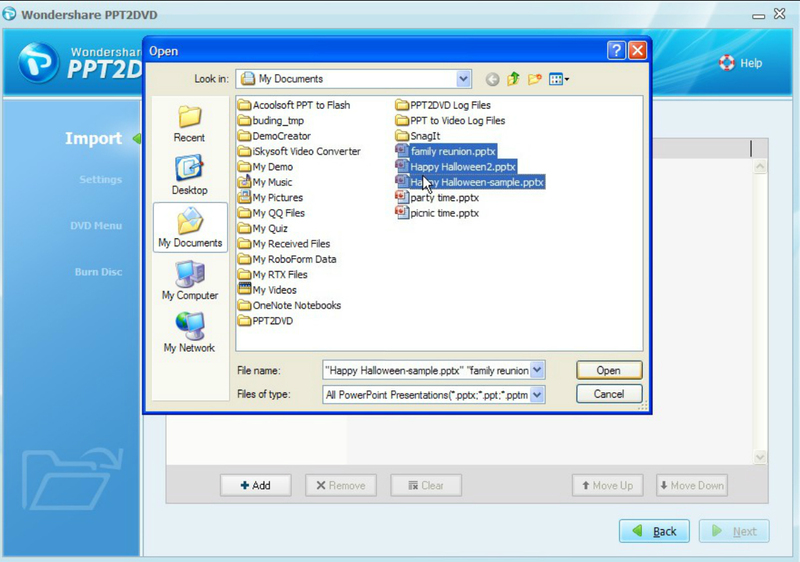
Task: Switch to Burn Disc step
Action: click(98, 272)
